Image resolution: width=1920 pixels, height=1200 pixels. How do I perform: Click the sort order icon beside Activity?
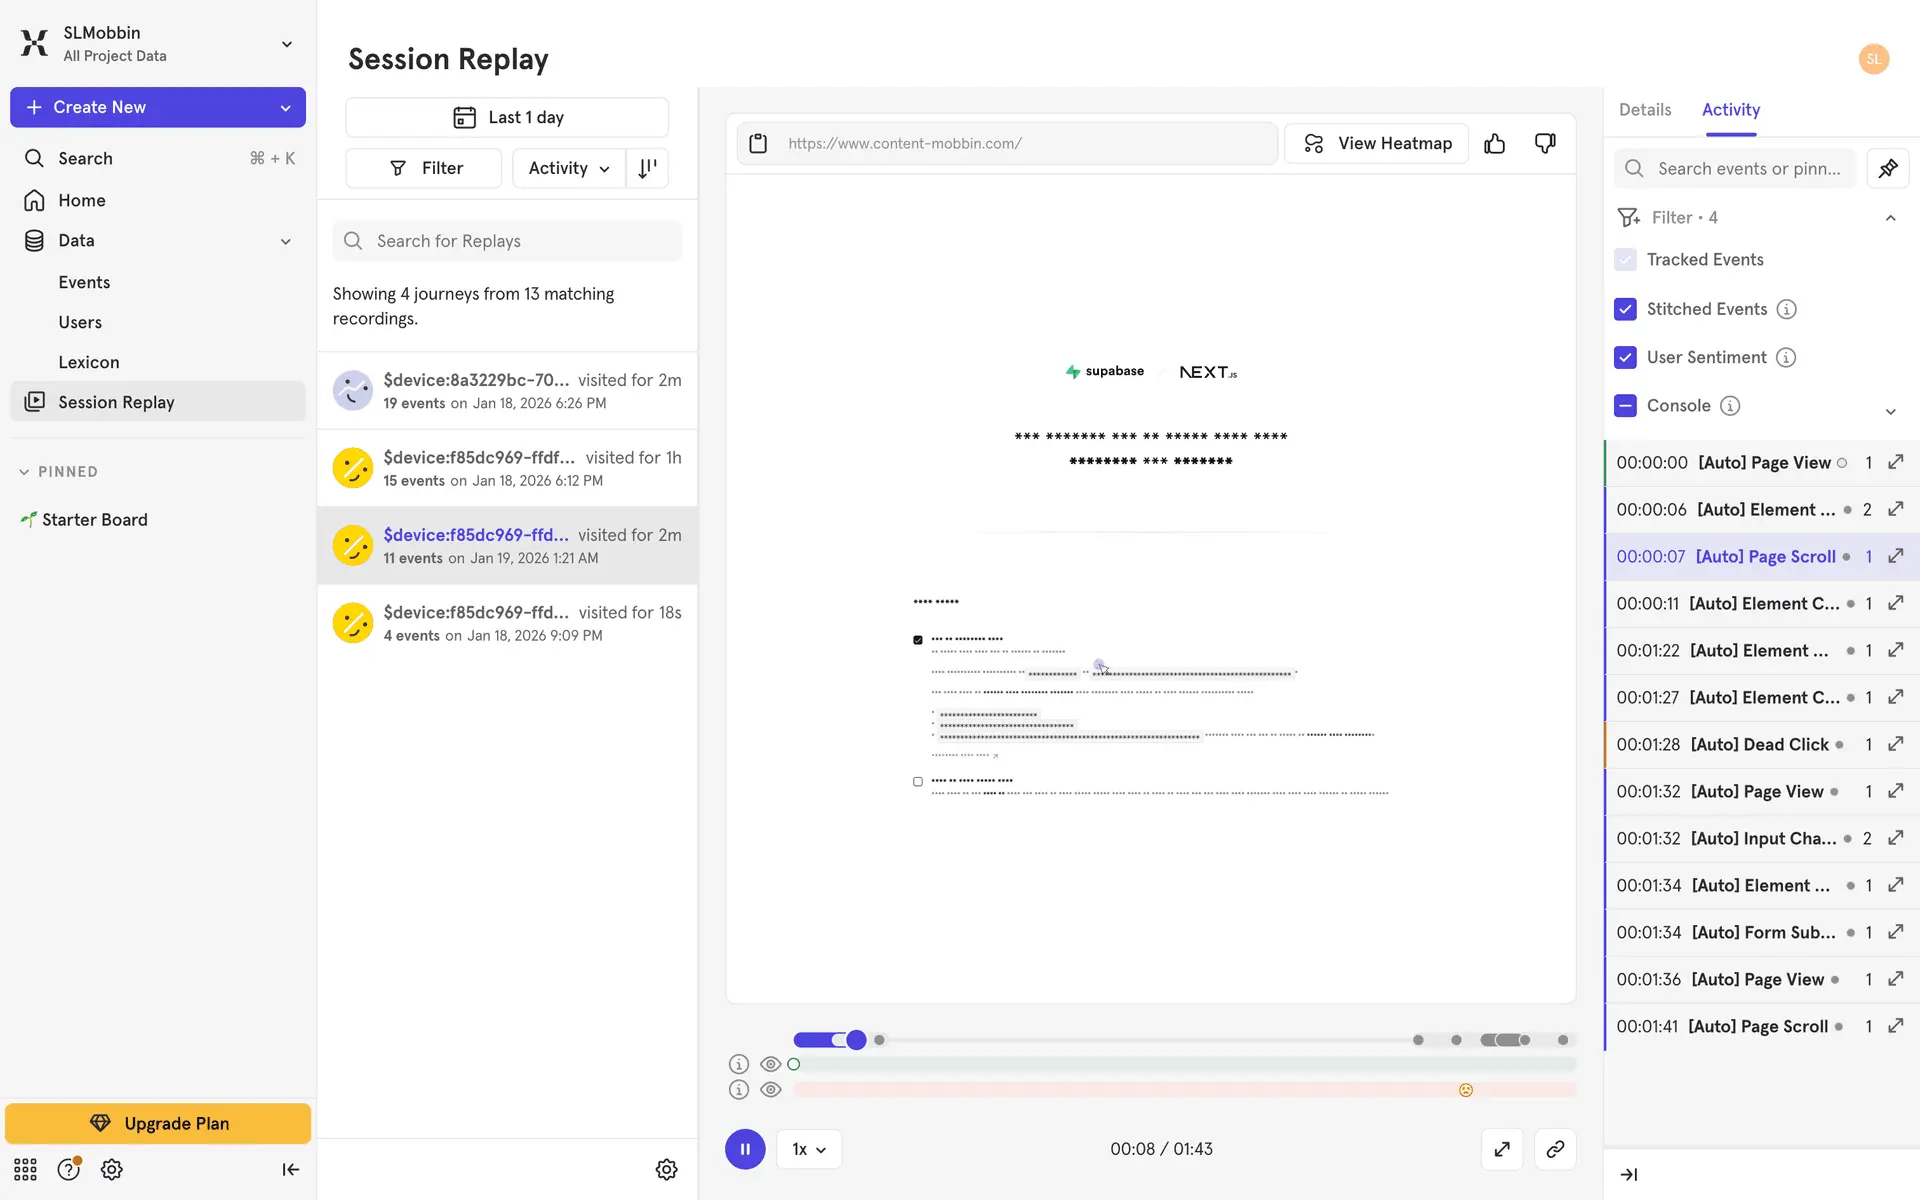[x=647, y=168]
